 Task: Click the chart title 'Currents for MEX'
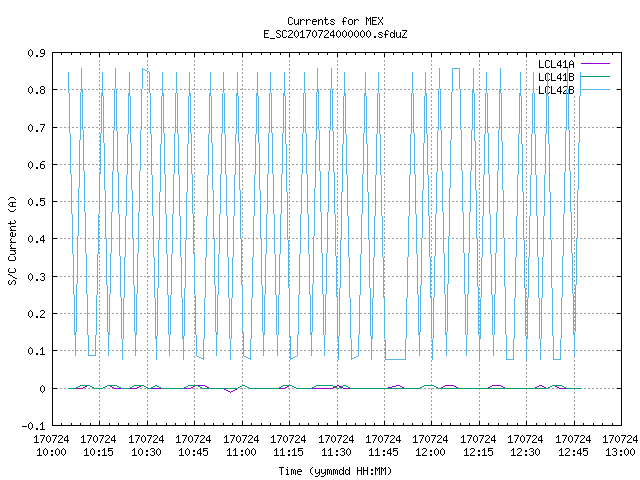click(335, 21)
